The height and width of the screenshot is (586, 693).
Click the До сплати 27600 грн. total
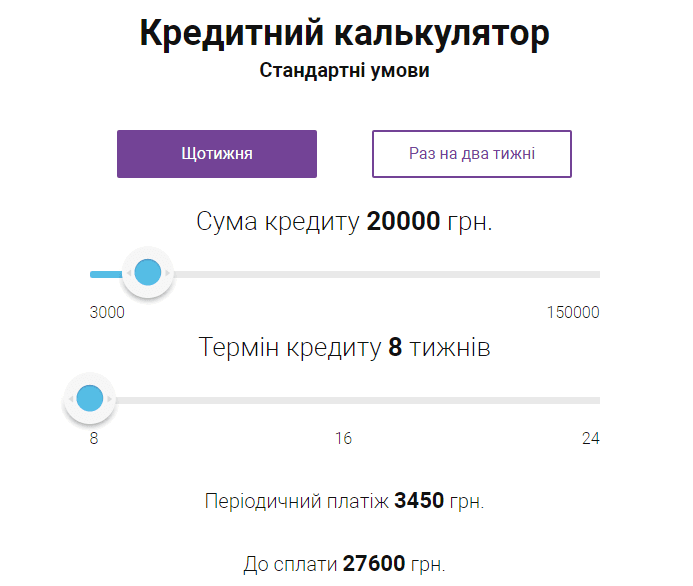coord(345,563)
